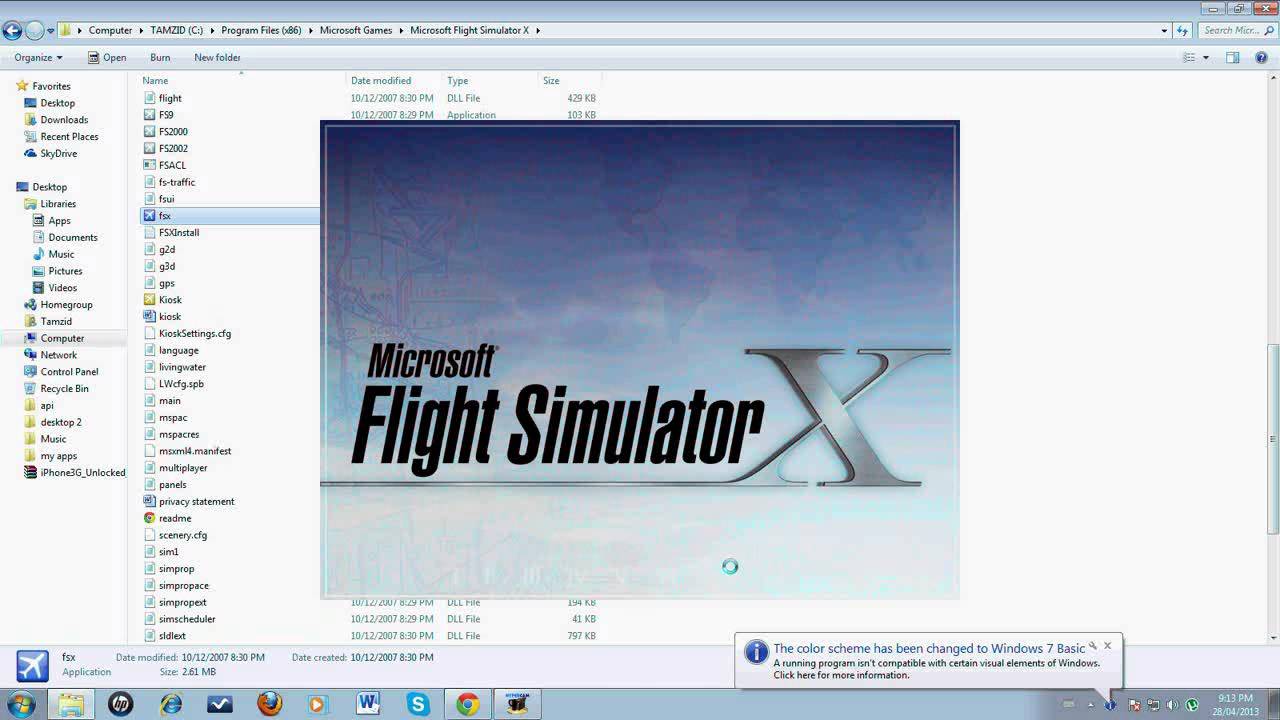Viewport: 1280px width, 720px height.
Task: Select the iPhone3G_Unlocked folder in navigation pane
Action: [82, 473]
